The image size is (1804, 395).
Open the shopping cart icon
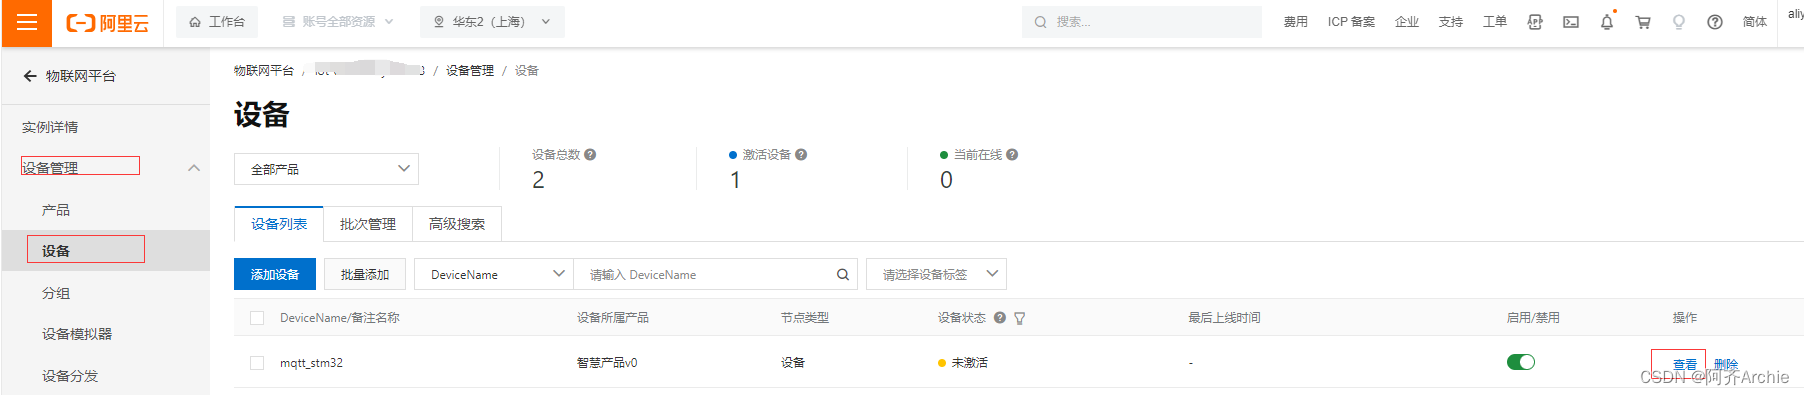coord(1643,22)
